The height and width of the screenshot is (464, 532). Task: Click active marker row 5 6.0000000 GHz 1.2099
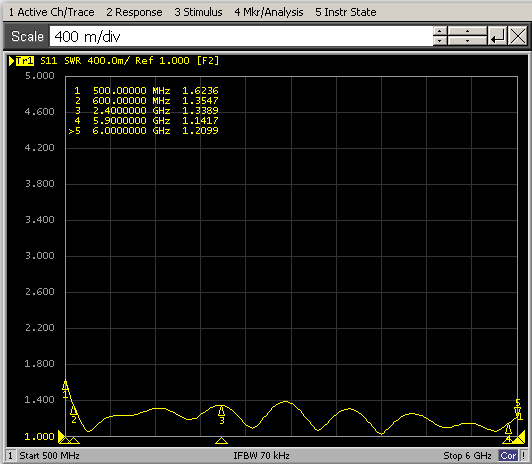(144, 131)
